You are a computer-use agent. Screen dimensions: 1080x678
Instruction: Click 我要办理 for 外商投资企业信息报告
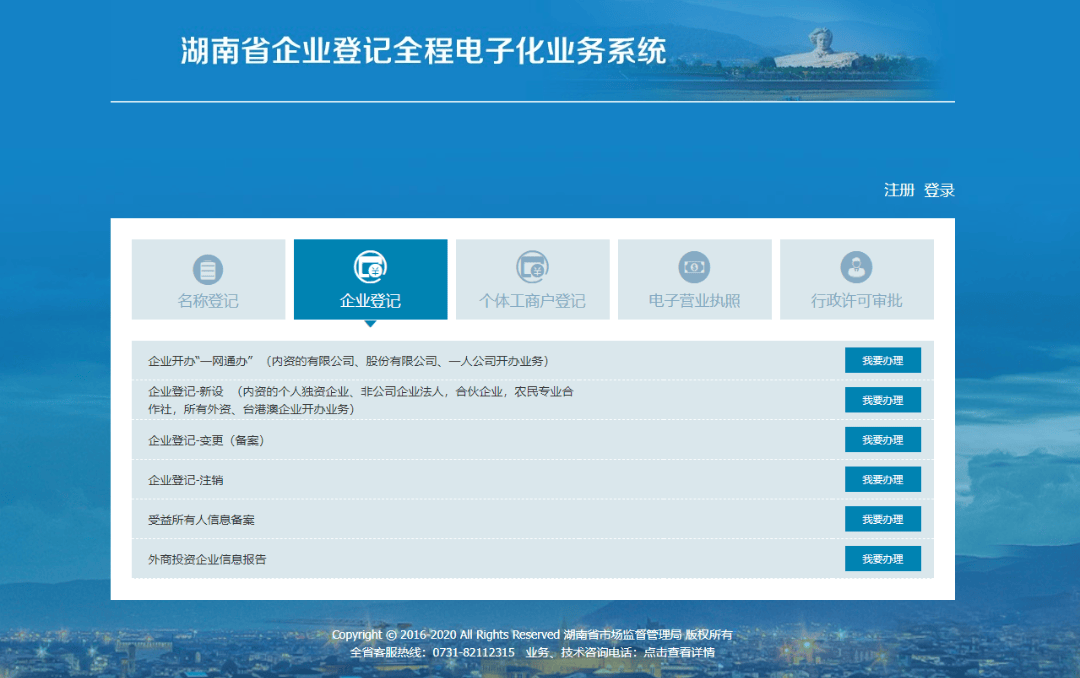pos(883,558)
